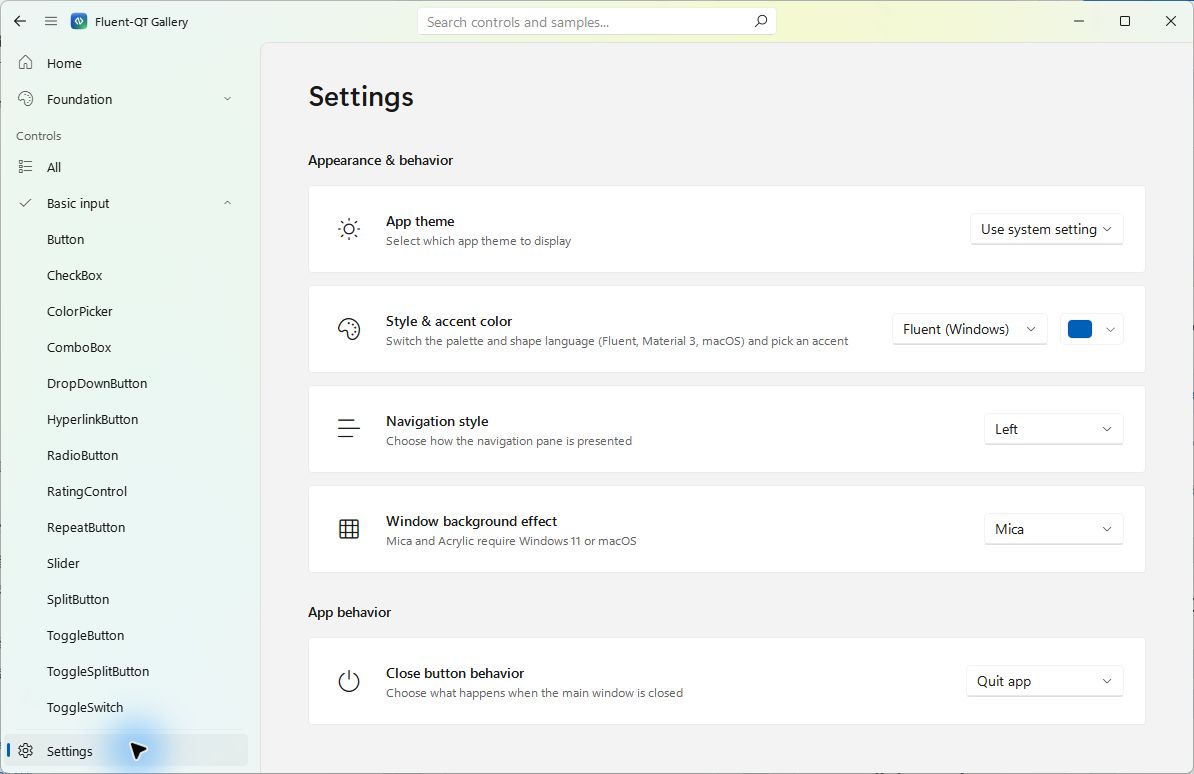Open the App theme dropdown
Image resolution: width=1194 pixels, height=774 pixels.
1046,229
